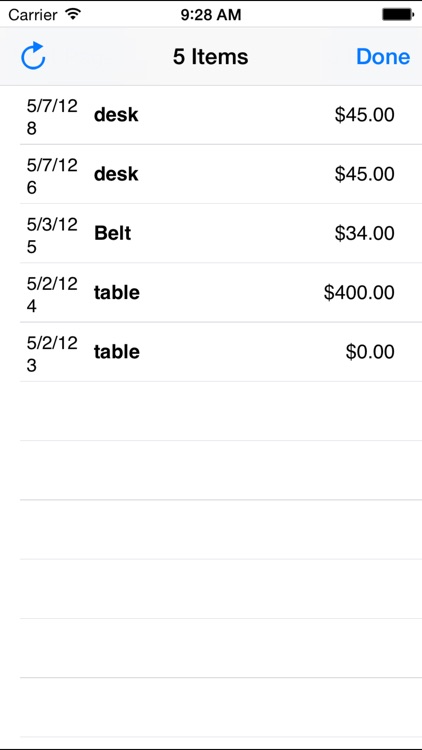Select the table item priced $400.00
Screen dimensions: 422x750
click(x=211, y=292)
